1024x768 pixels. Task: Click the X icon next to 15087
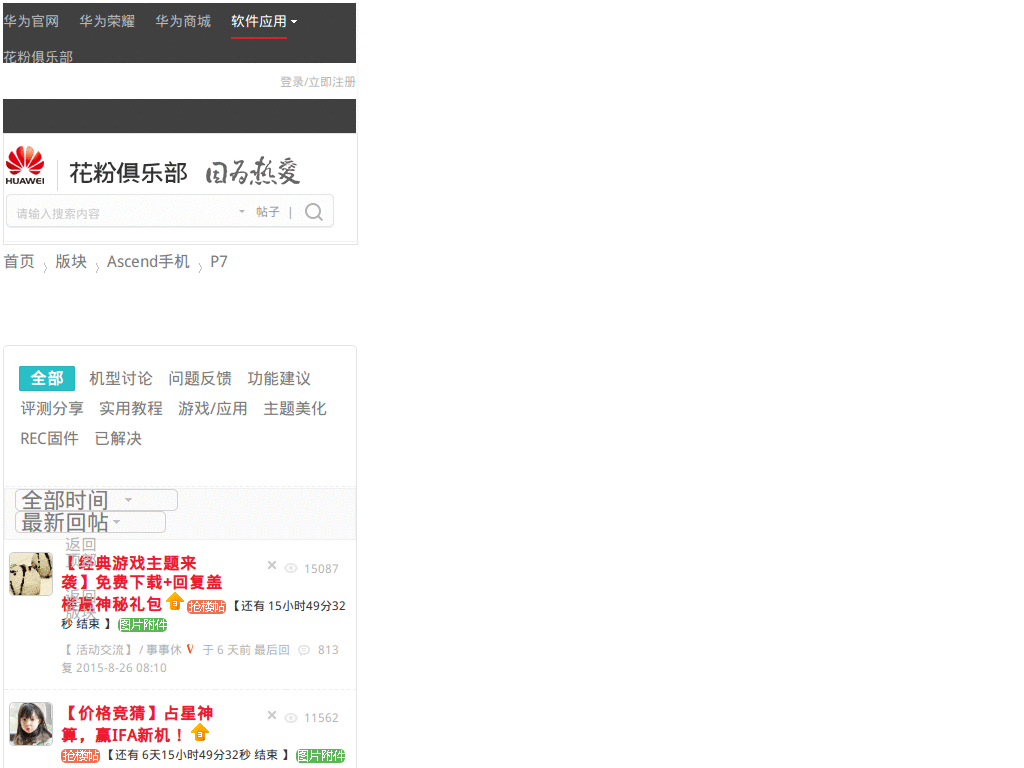coord(272,566)
